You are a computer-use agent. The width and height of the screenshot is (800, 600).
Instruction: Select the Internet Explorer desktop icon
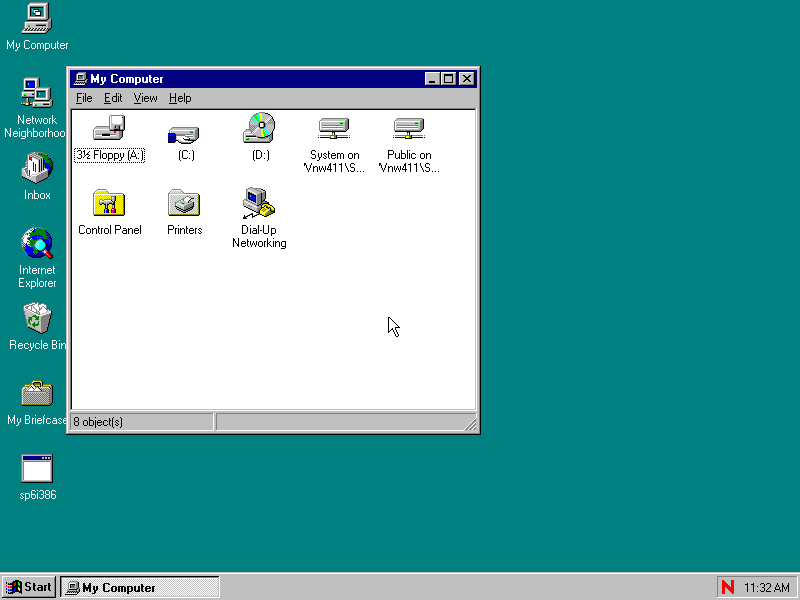(x=37, y=244)
